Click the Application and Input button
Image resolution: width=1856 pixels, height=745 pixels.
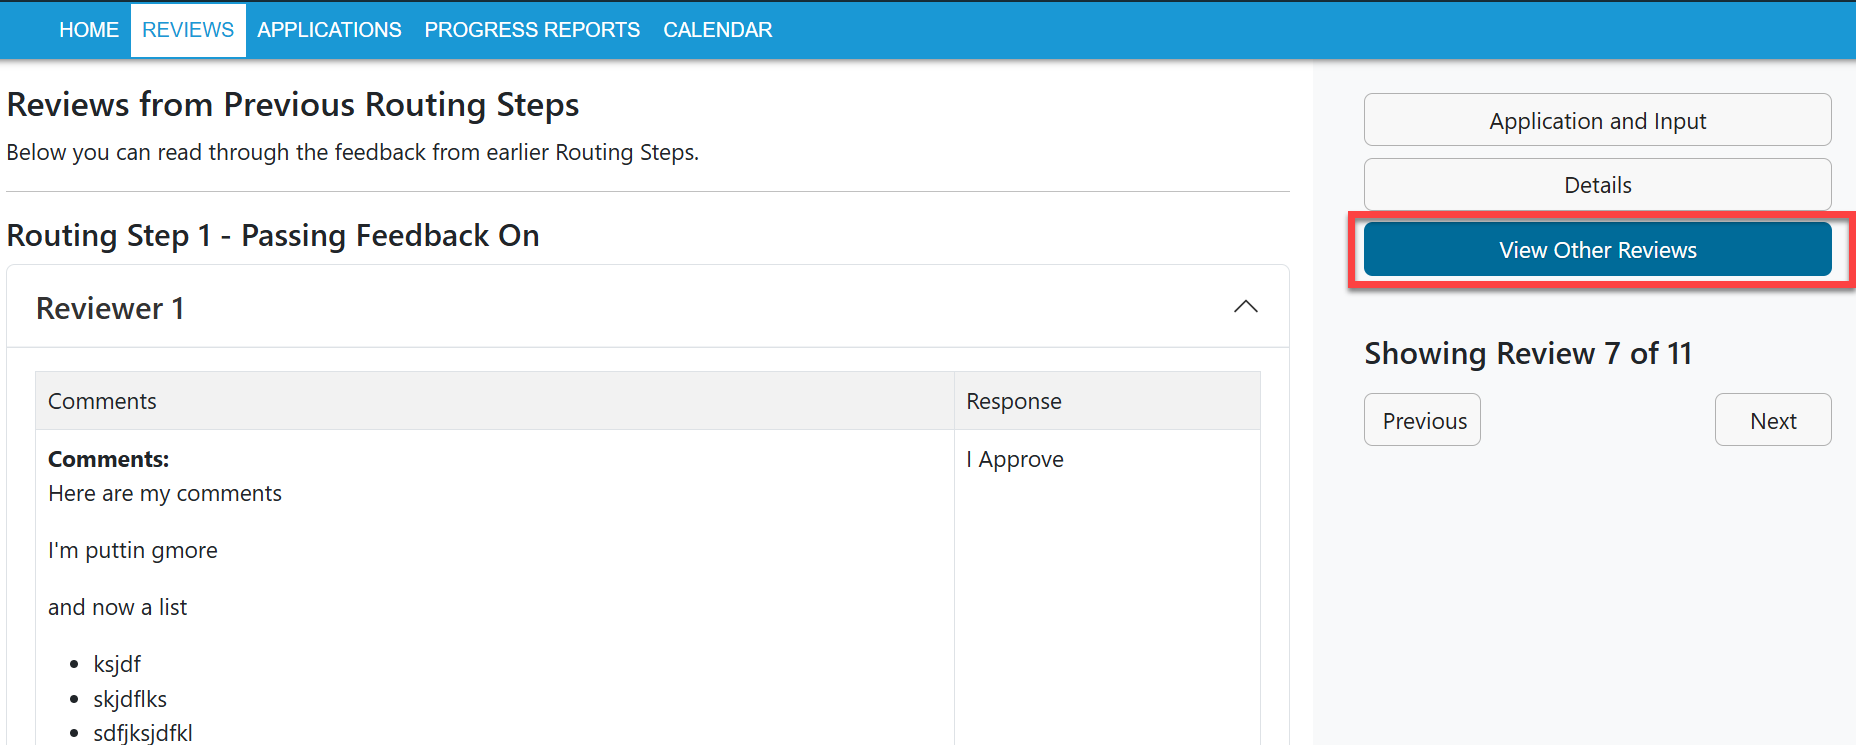(1597, 120)
